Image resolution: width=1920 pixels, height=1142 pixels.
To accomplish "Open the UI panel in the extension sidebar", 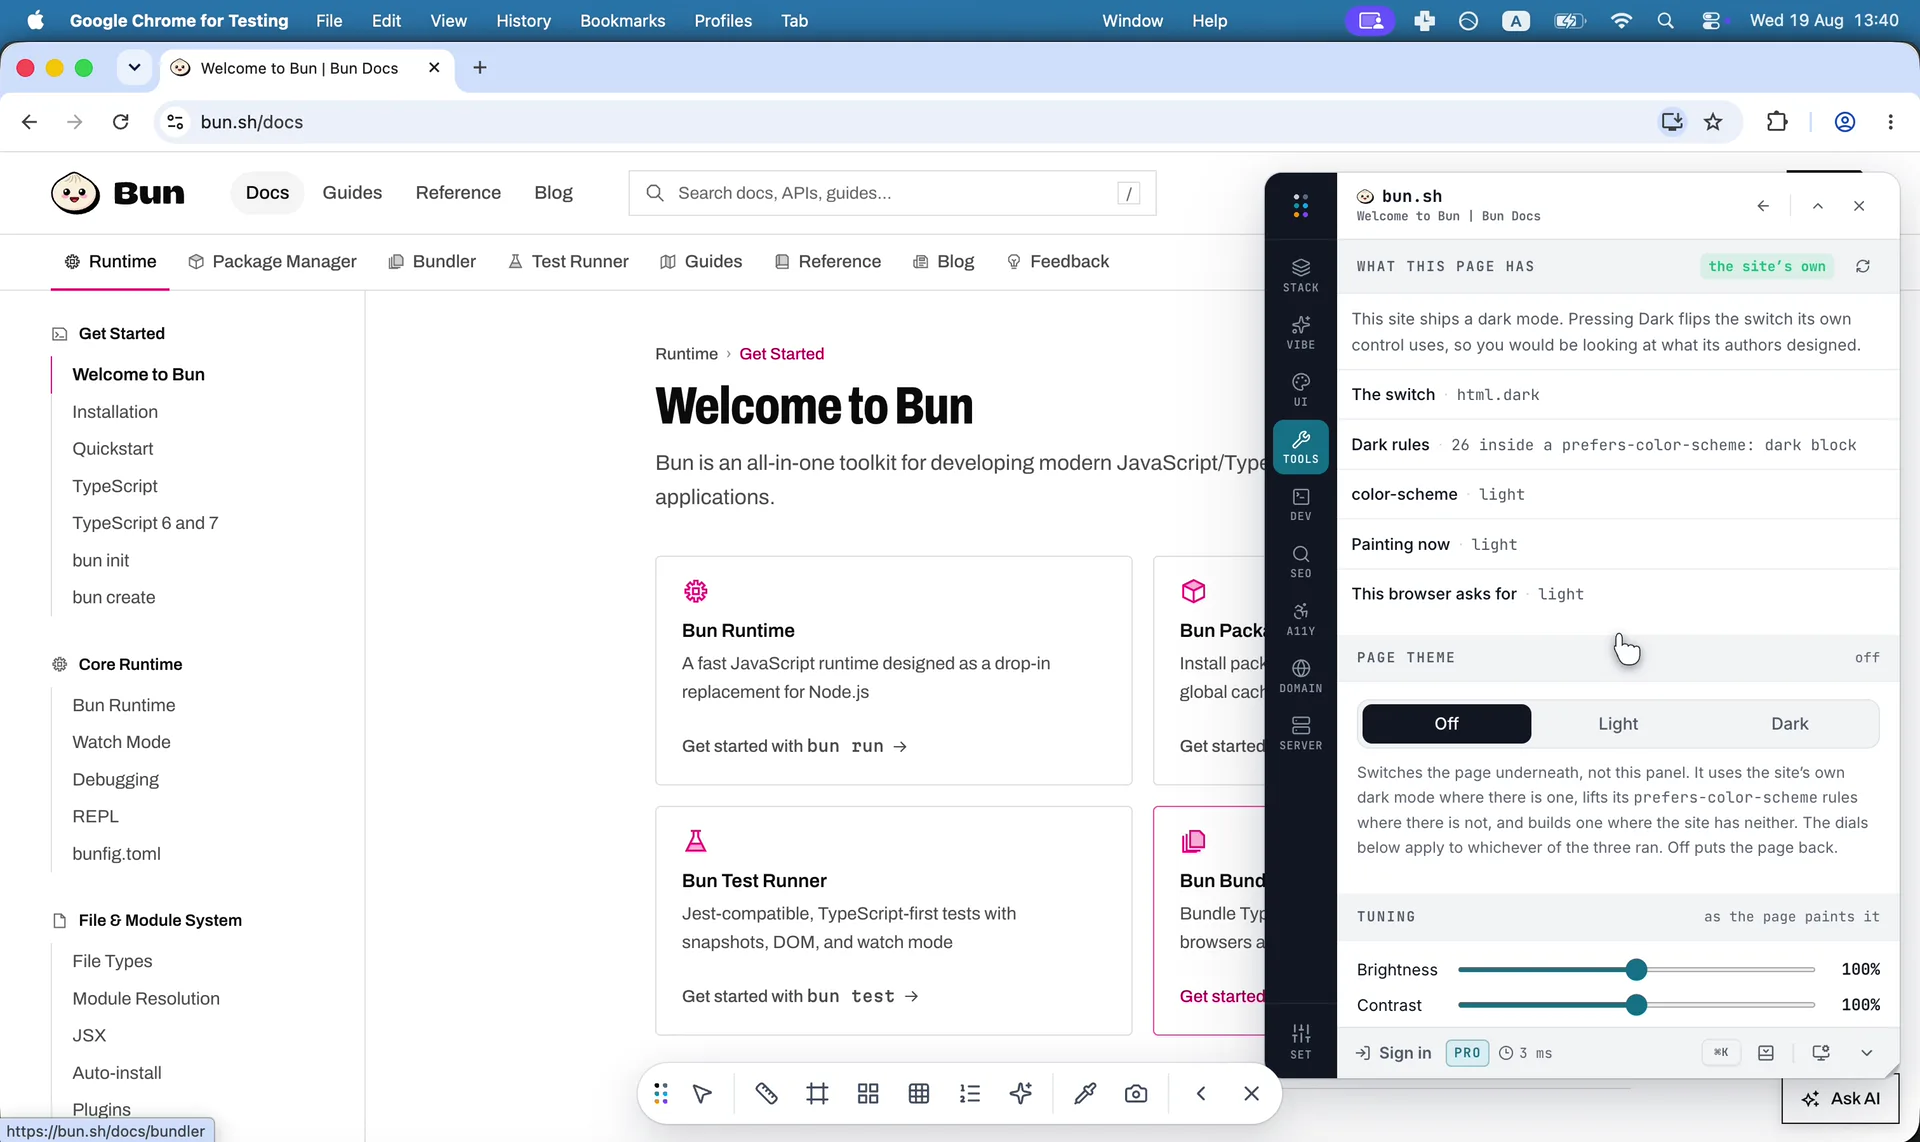I will click(1300, 390).
